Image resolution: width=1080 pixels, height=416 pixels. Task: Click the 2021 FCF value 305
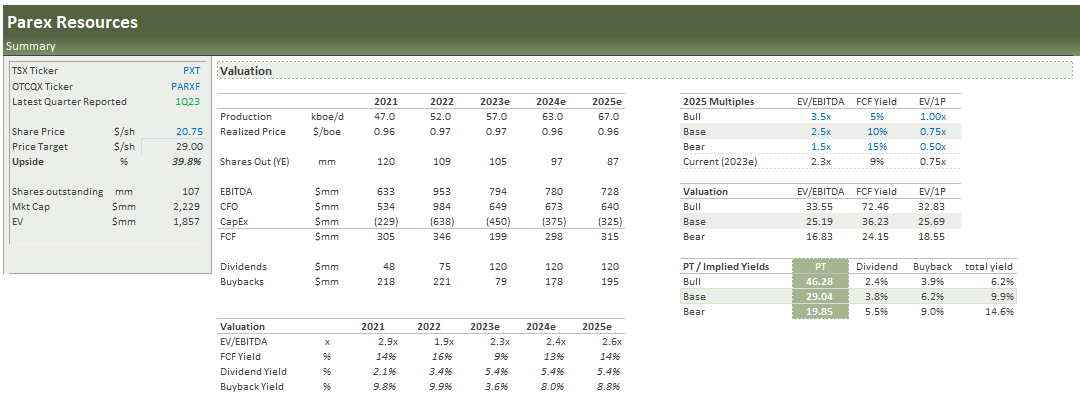(x=386, y=237)
